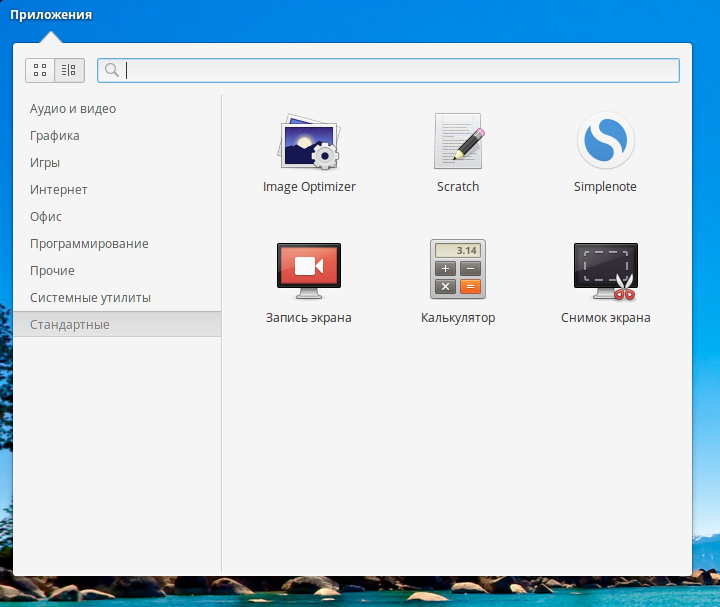Choose the Интернет category

(59, 190)
